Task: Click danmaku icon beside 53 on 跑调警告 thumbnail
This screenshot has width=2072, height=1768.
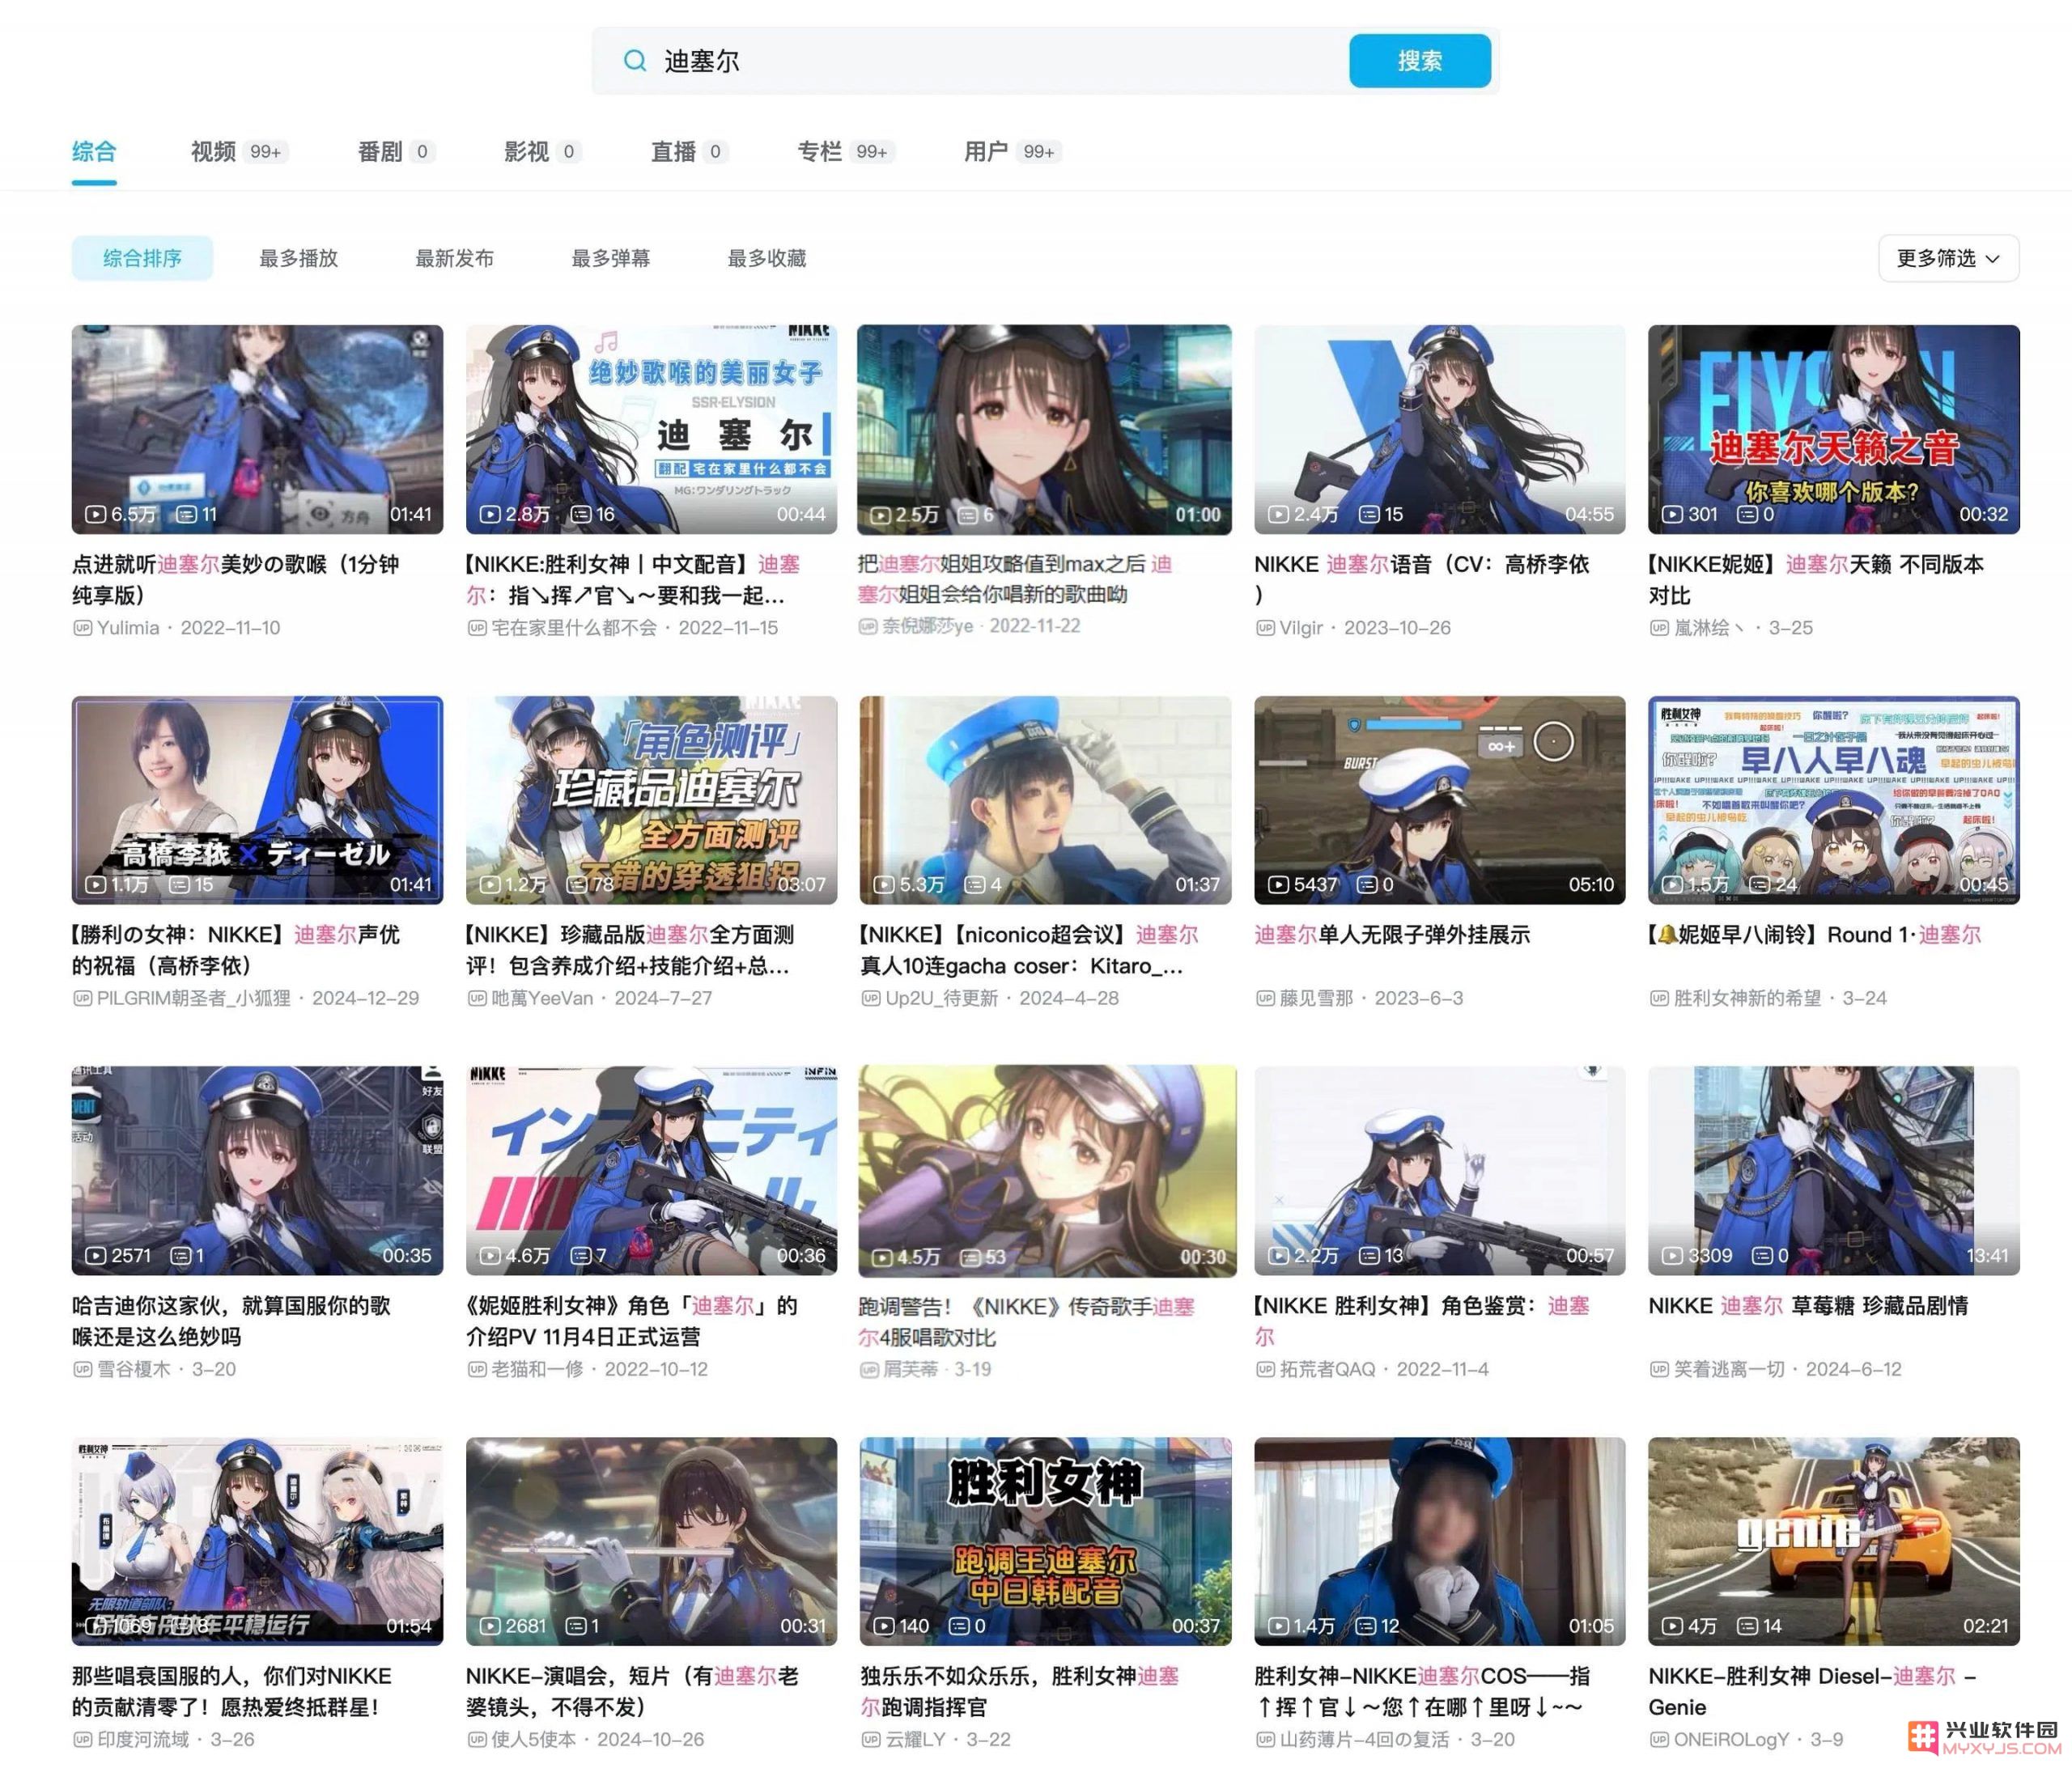Action: (970, 1257)
